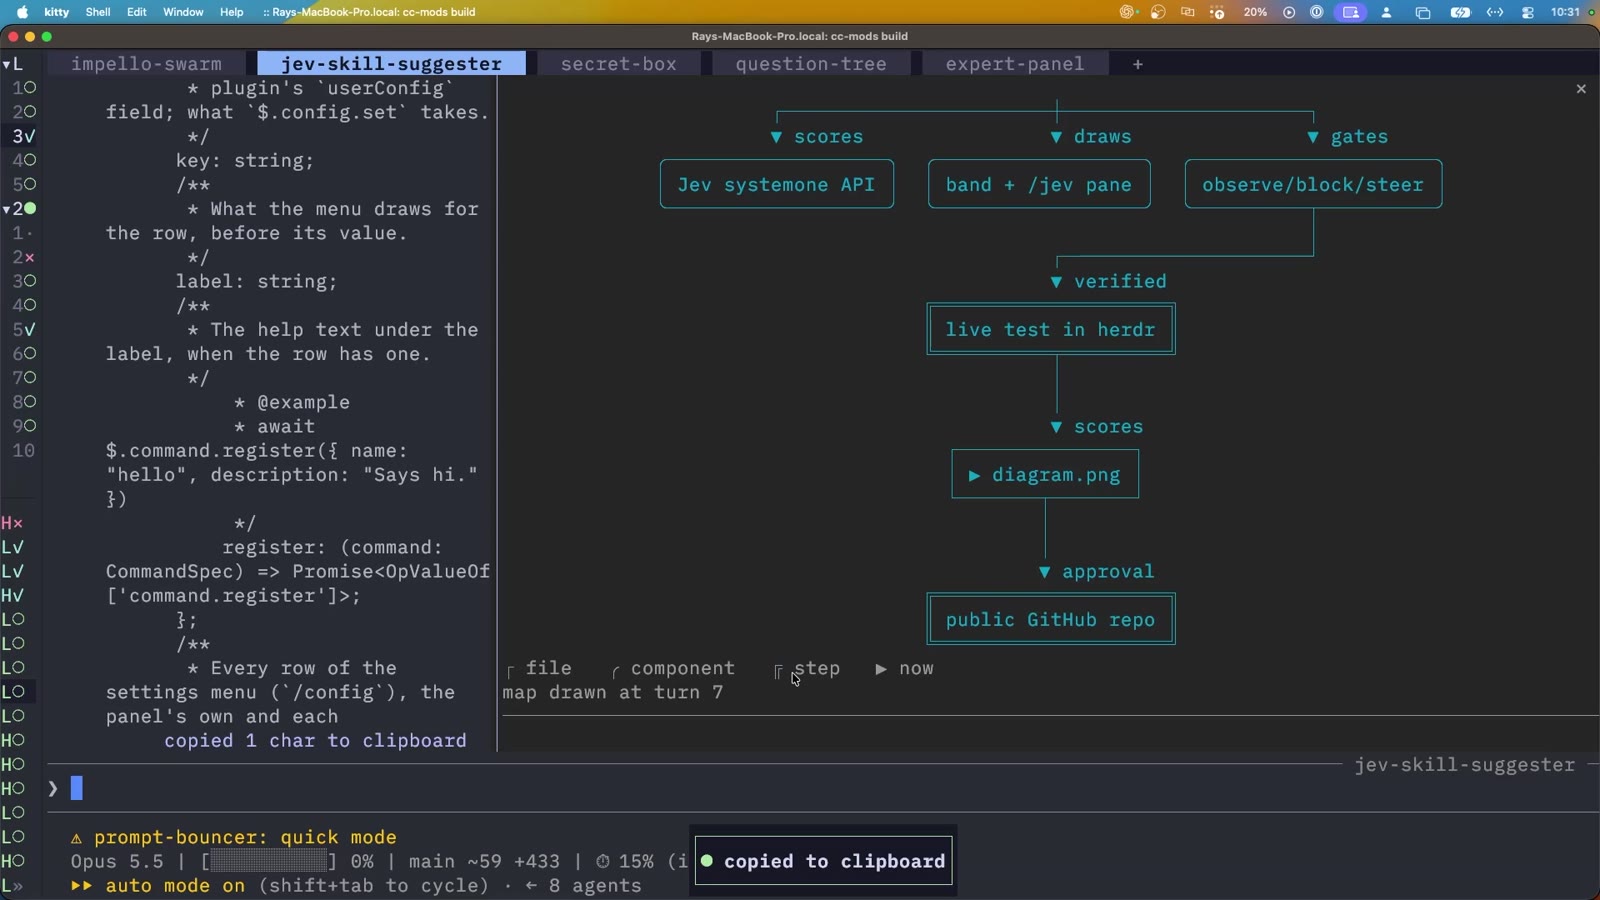
Task: Click the 'component' legend entry
Action: pyautogui.click(x=673, y=668)
